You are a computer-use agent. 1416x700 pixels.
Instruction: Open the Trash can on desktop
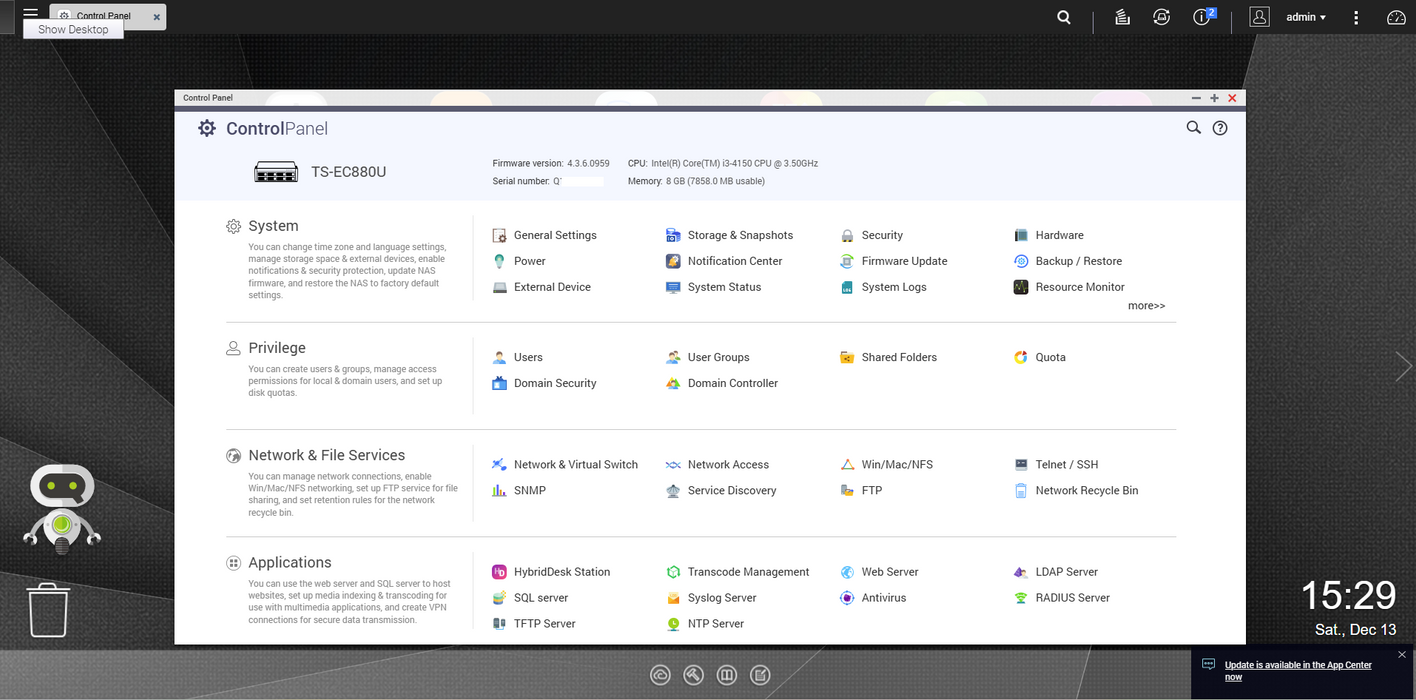tap(48, 610)
